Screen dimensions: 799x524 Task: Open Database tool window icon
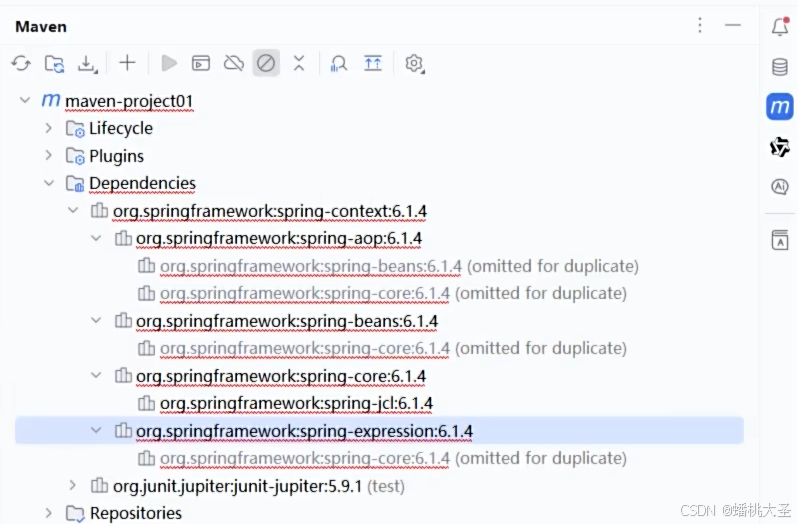(780, 67)
